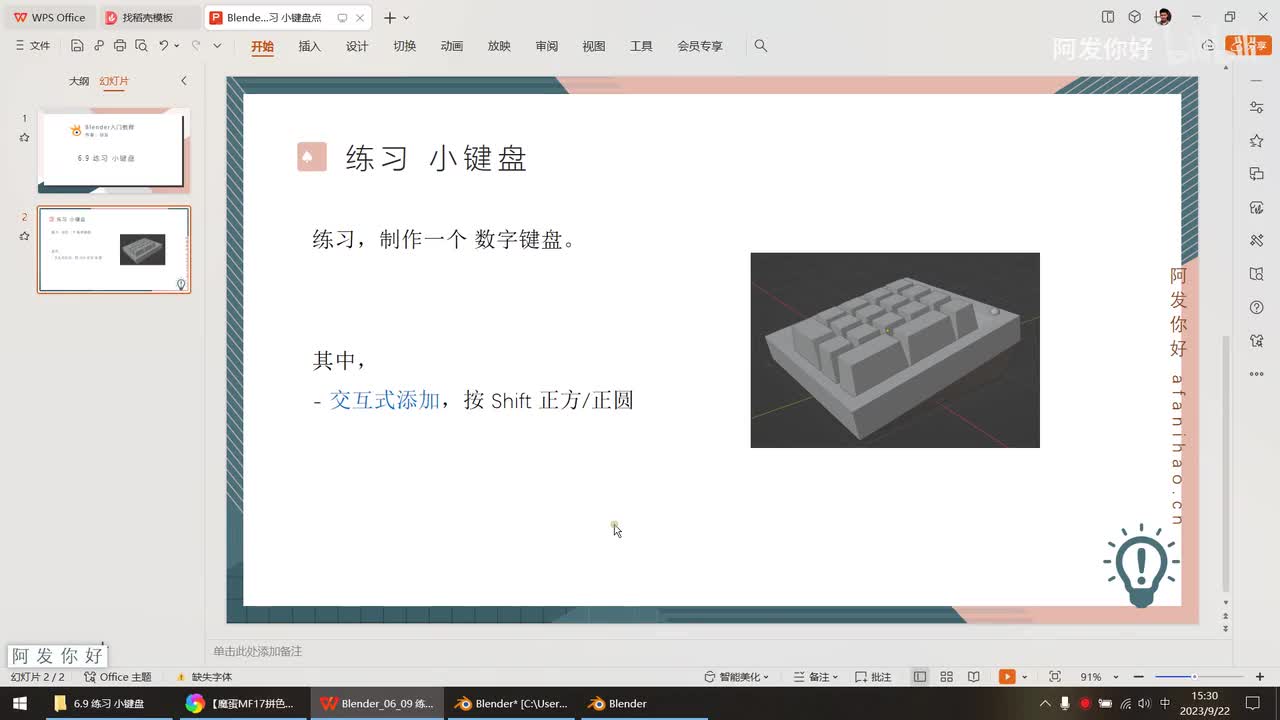Click the Undo arrow icon
Image resolution: width=1280 pixels, height=720 pixels.
(x=163, y=46)
